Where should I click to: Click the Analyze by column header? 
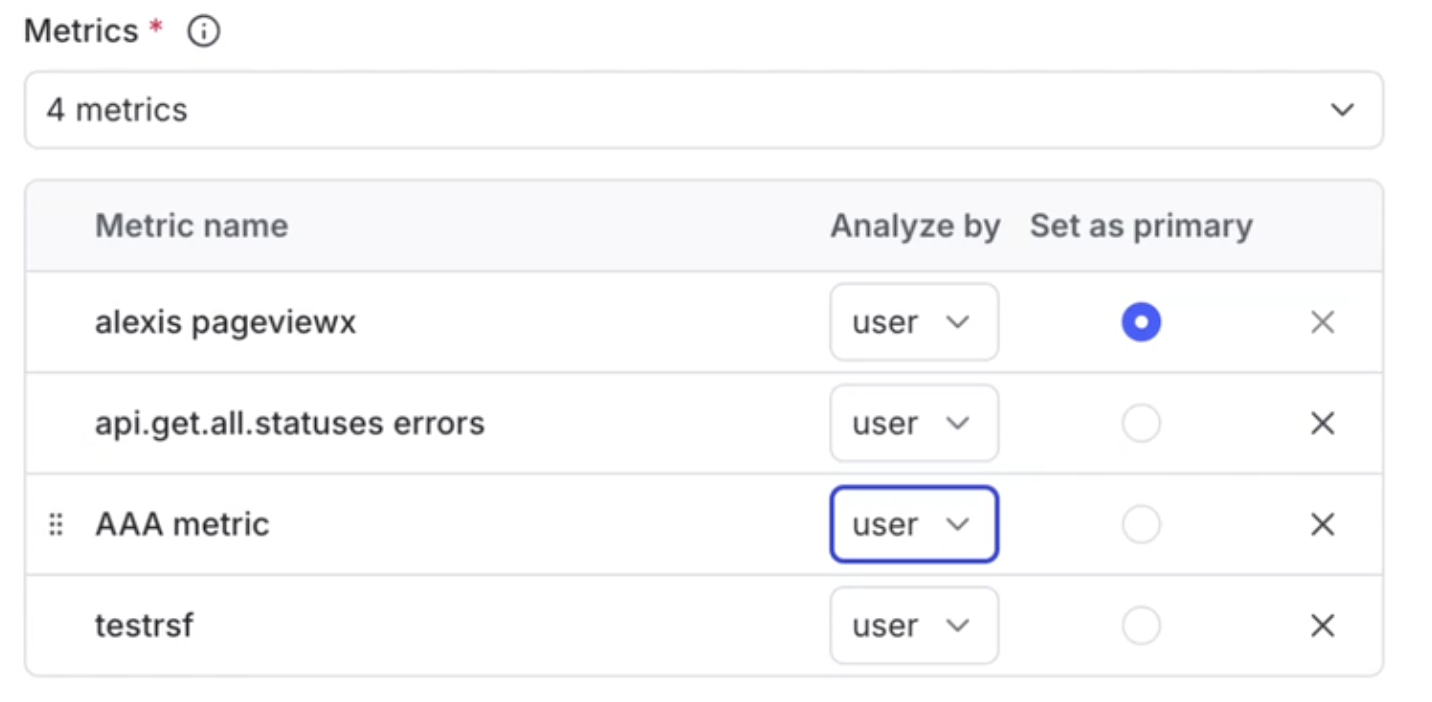[915, 226]
